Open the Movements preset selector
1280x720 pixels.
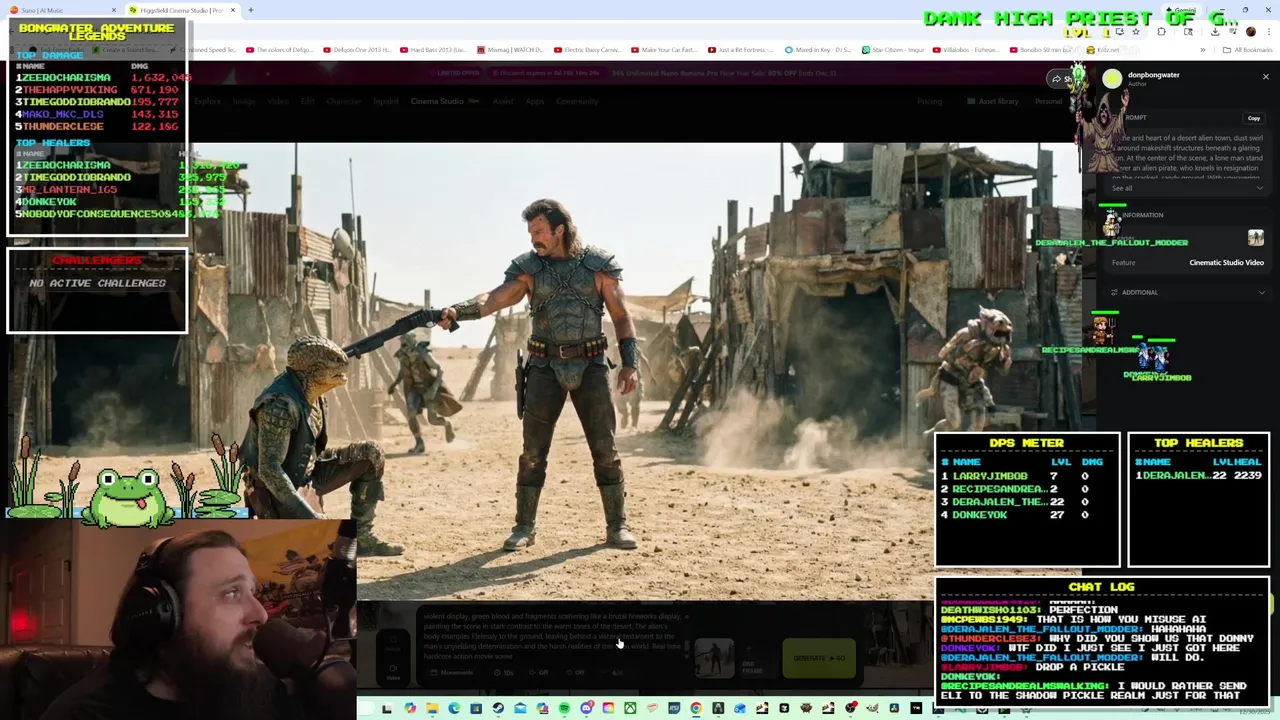453,672
